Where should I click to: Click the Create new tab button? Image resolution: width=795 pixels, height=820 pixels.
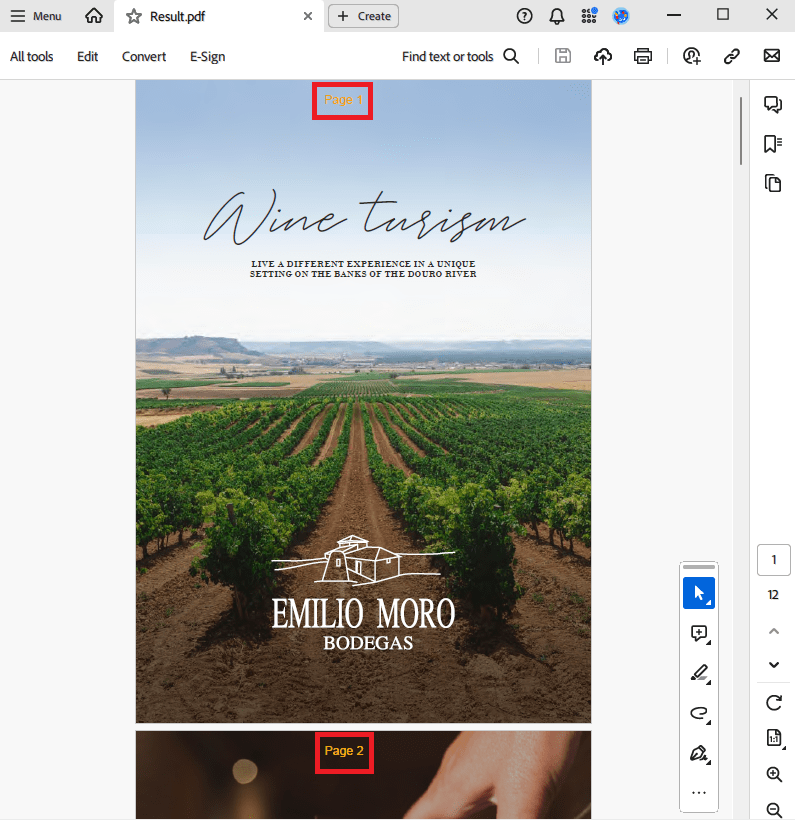[364, 16]
